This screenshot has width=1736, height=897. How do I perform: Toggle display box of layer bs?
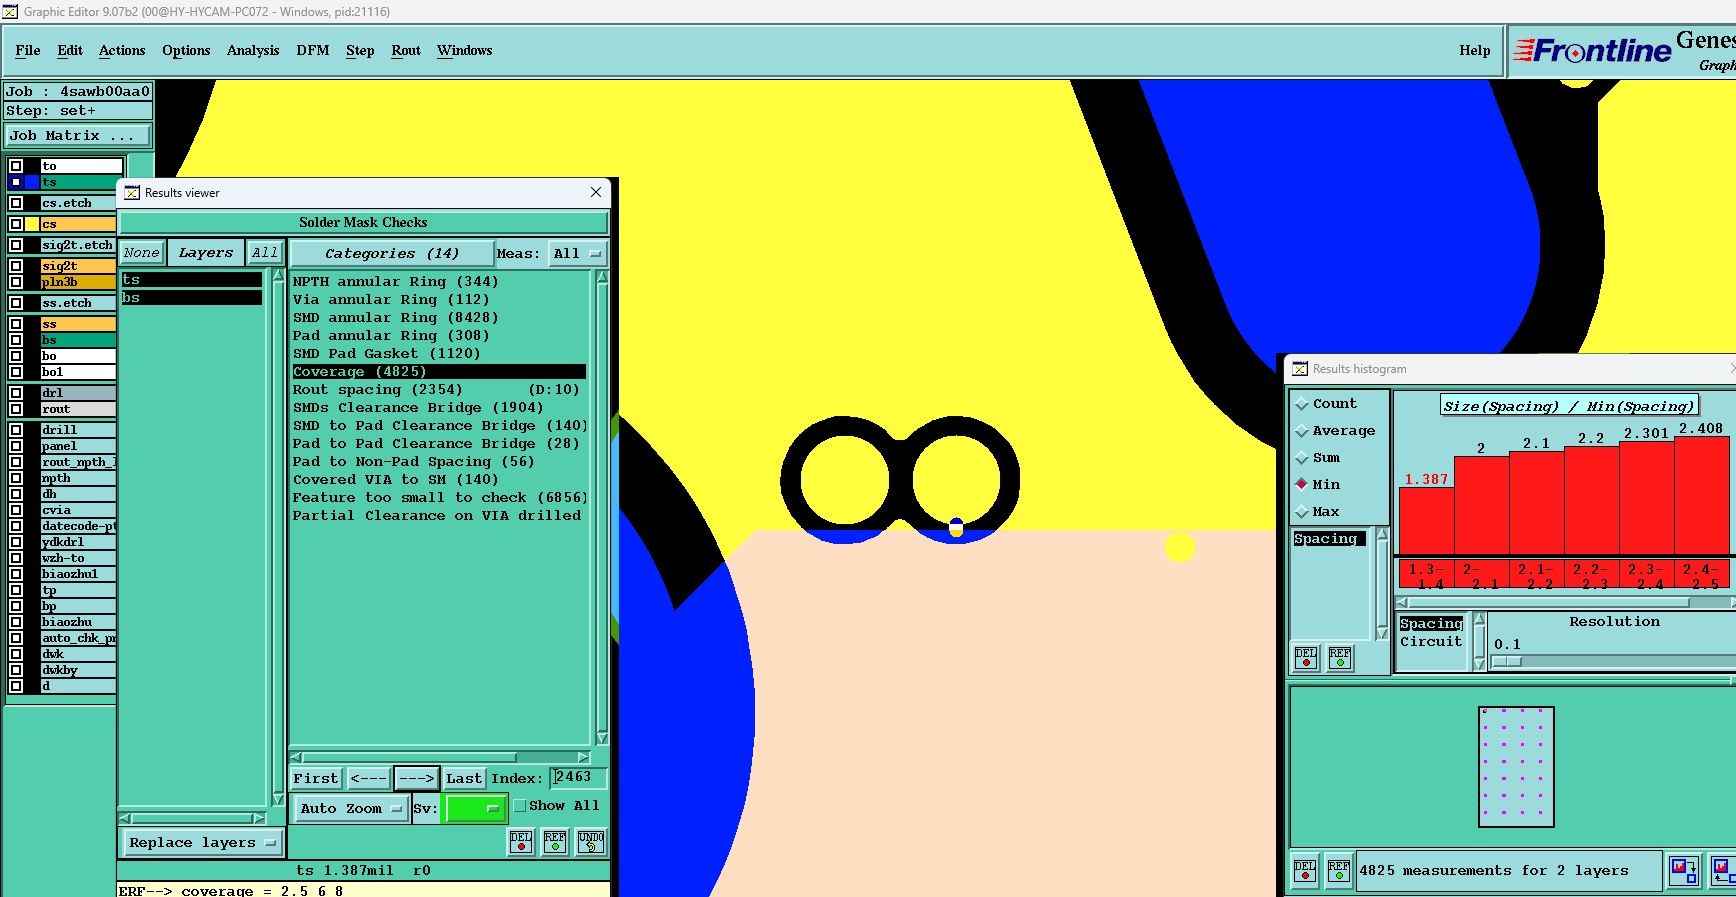pos(16,340)
